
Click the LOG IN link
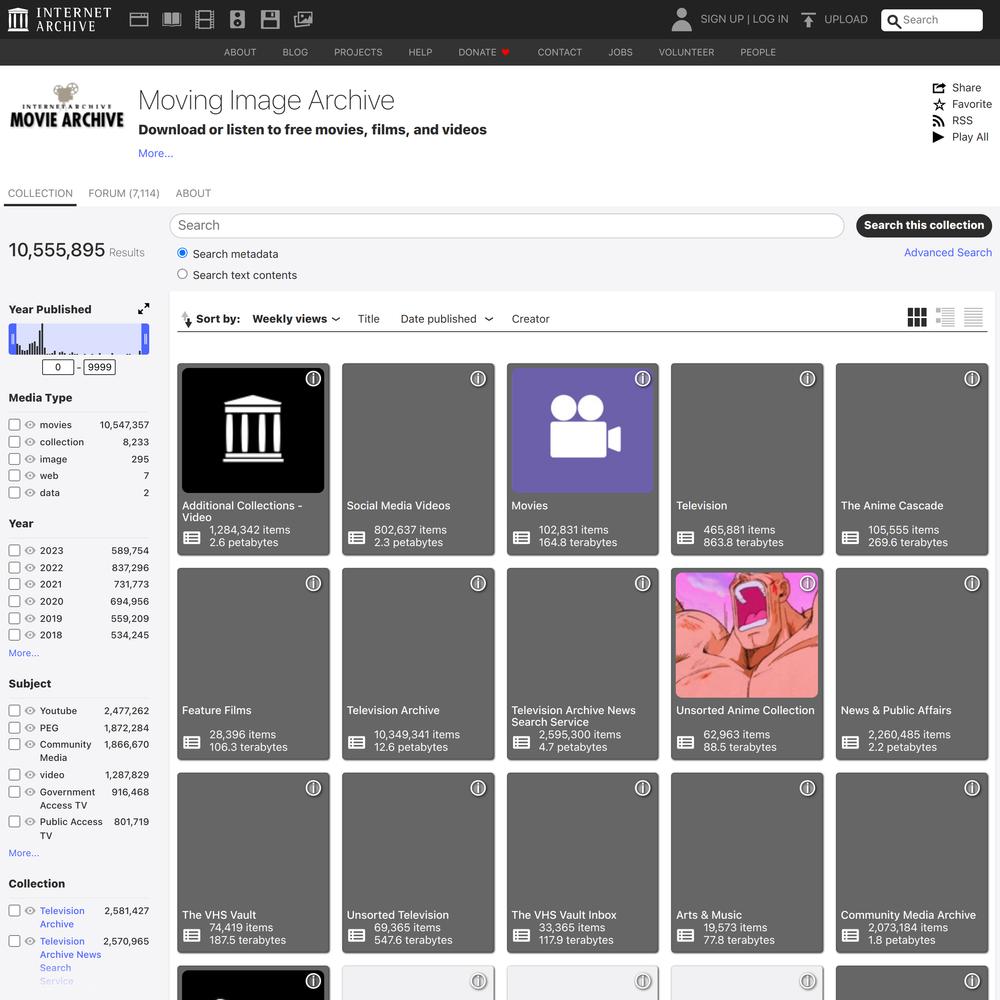pyautogui.click(x=770, y=19)
